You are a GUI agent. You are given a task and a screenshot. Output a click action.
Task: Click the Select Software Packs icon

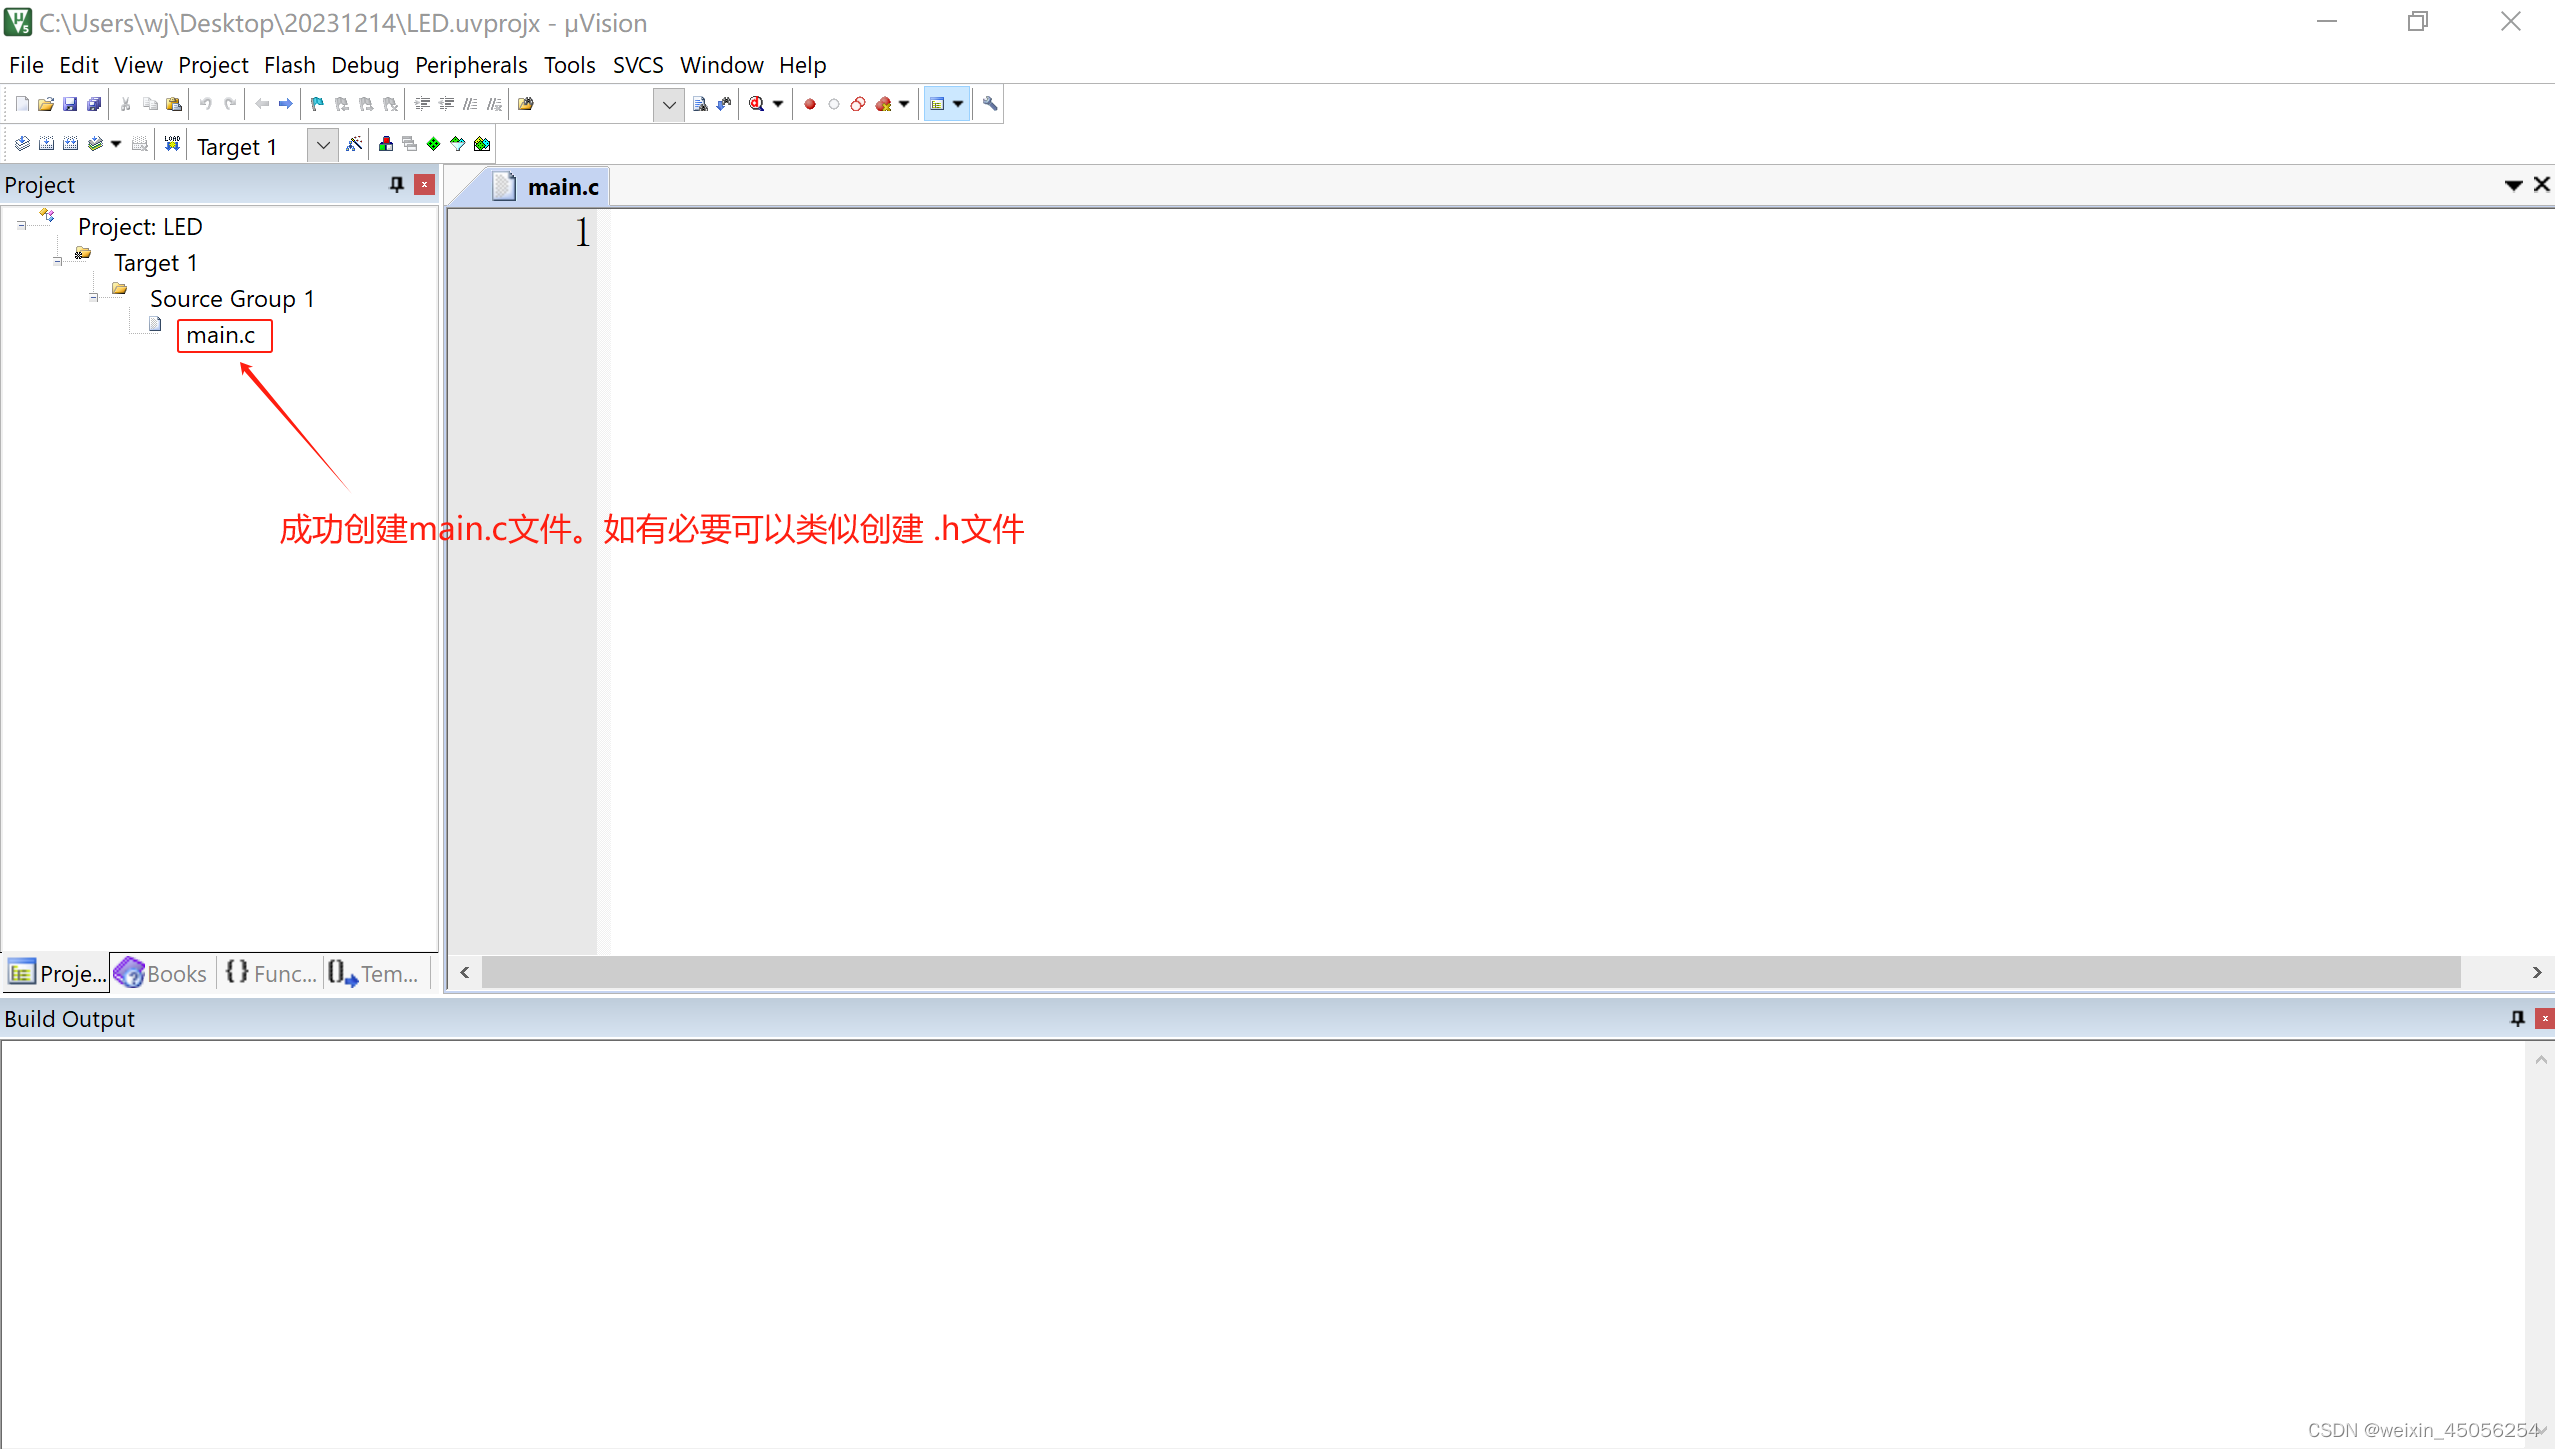(458, 144)
